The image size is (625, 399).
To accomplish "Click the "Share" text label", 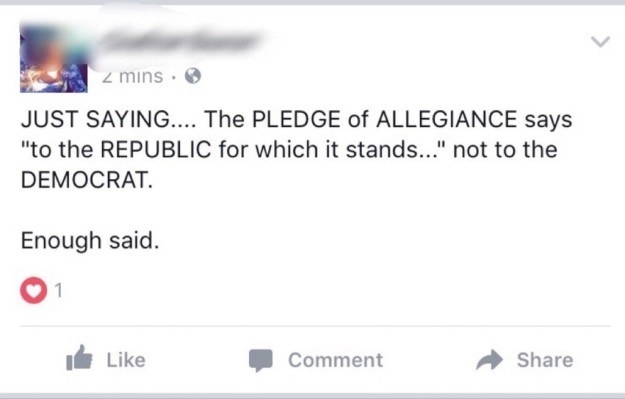I will point(545,360).
